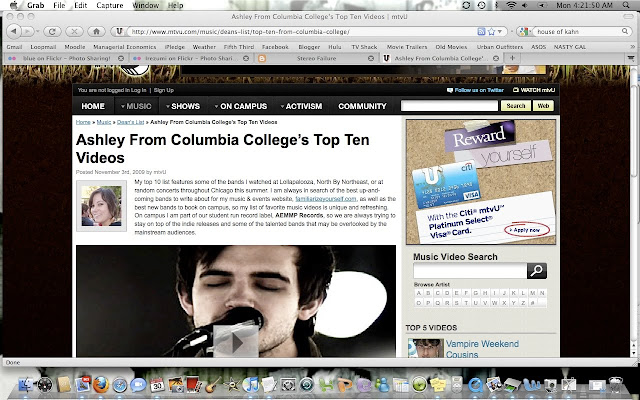Open the Window menu in menu bar
This screenshot has width=640, height=400.
coord(146,5)
